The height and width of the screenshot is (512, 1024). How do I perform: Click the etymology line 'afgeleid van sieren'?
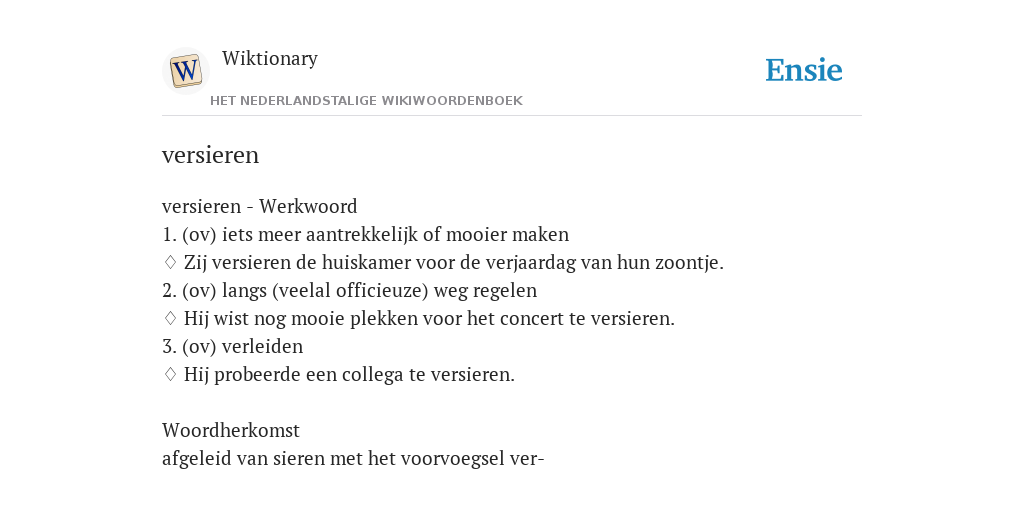click(353, 458)
